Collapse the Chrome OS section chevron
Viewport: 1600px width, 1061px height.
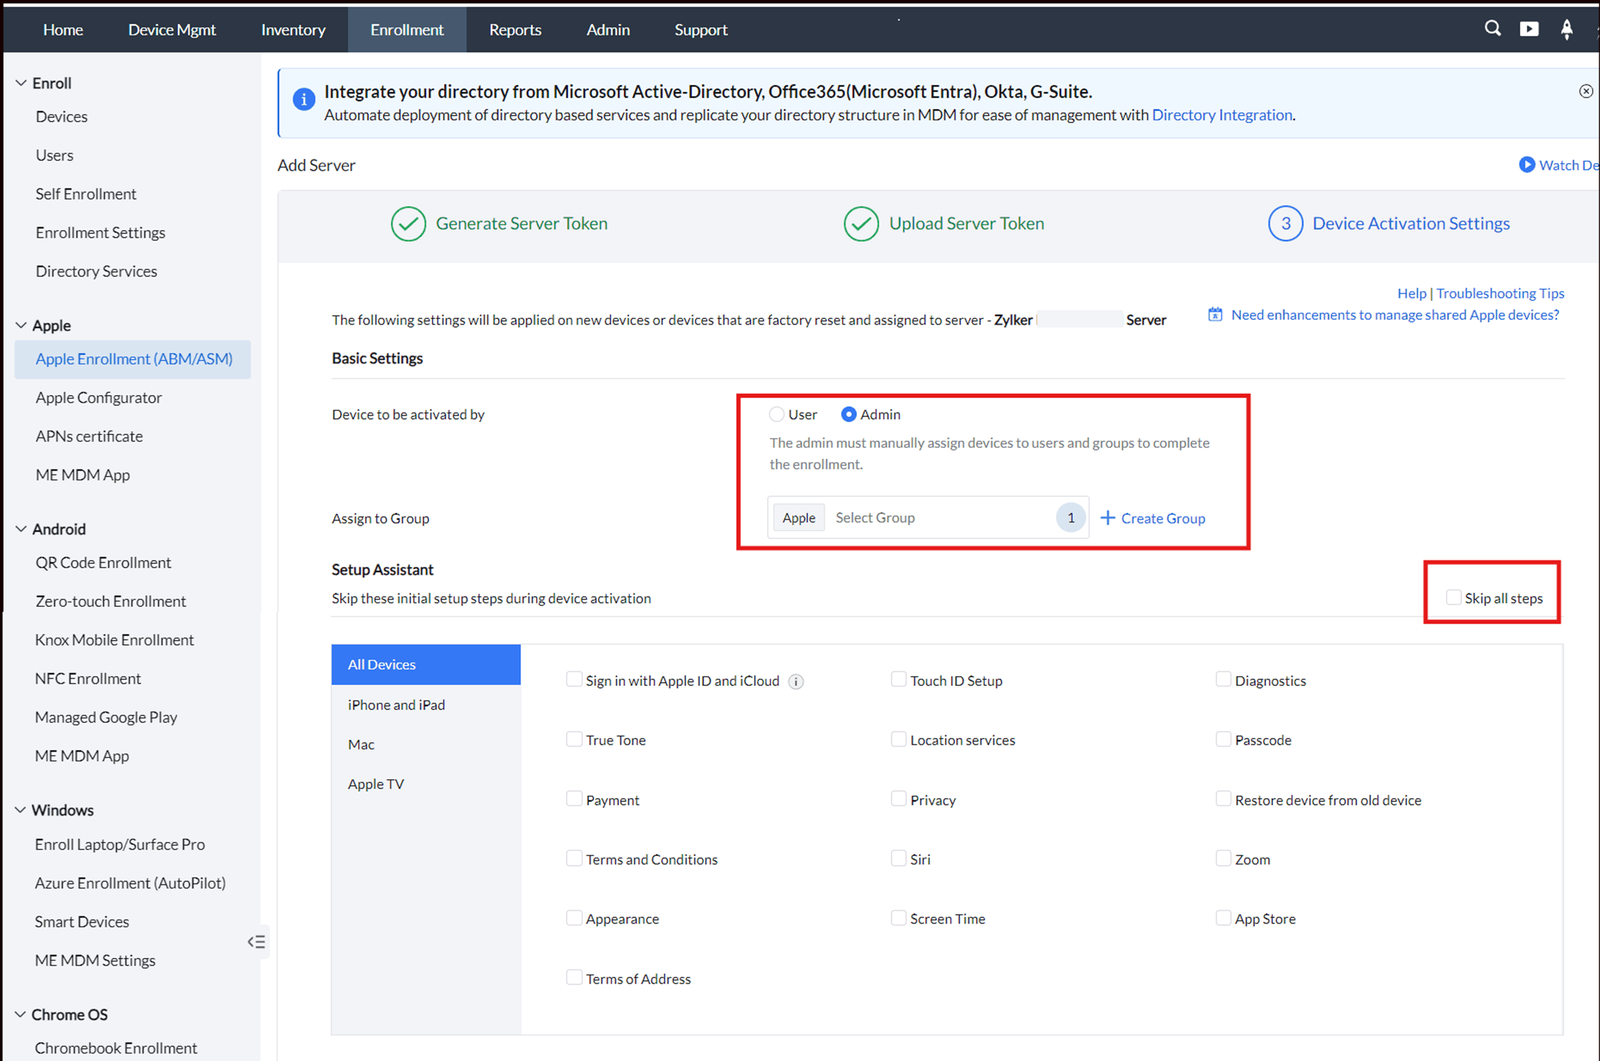pos(20,1014)
